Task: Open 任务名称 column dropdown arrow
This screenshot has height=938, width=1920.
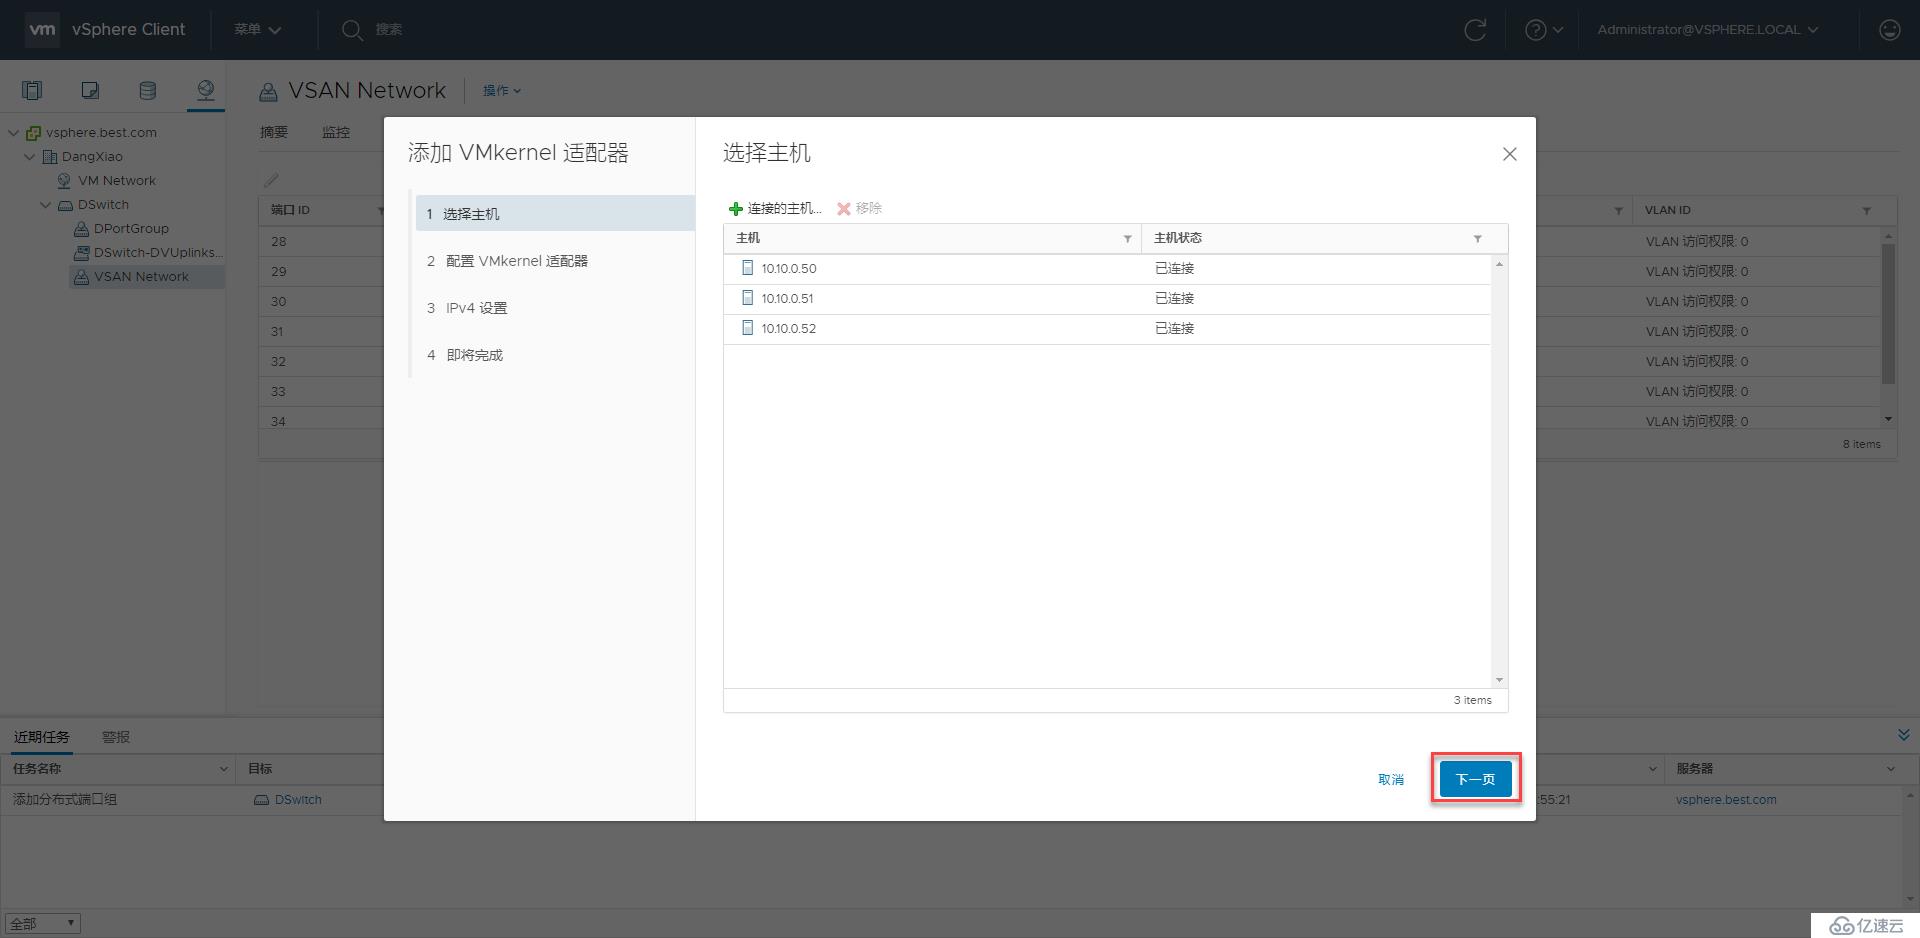Action: pos(223,769)
